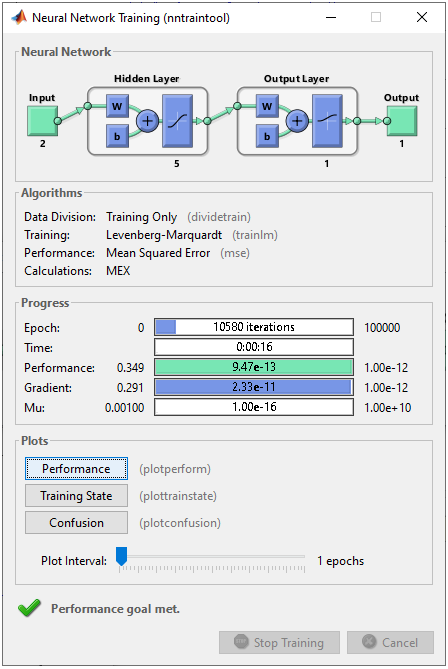This screenshot has height=669, width=448.
Task: Click the Output Layer weight W block
Action: coord(267,106)
